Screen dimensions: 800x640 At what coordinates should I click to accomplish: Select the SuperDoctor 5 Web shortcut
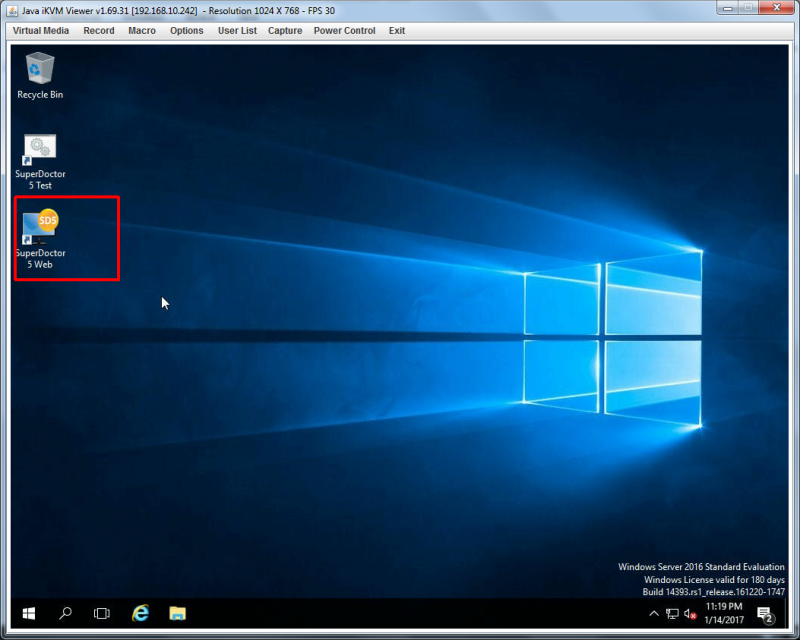coord(40,239)
